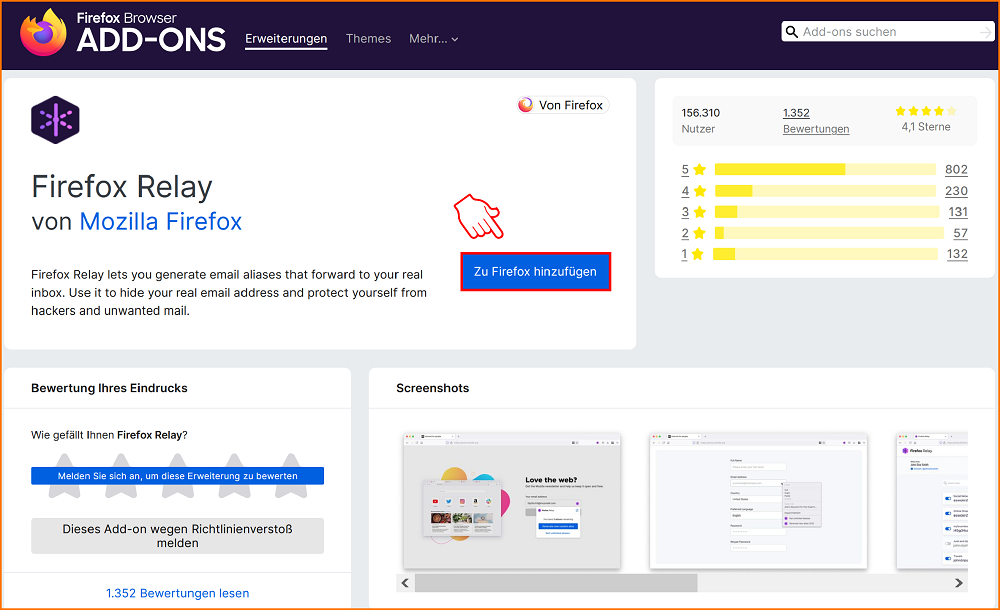
Task: Submit search with the arrow icon
Action: click(x=985, y=32)
